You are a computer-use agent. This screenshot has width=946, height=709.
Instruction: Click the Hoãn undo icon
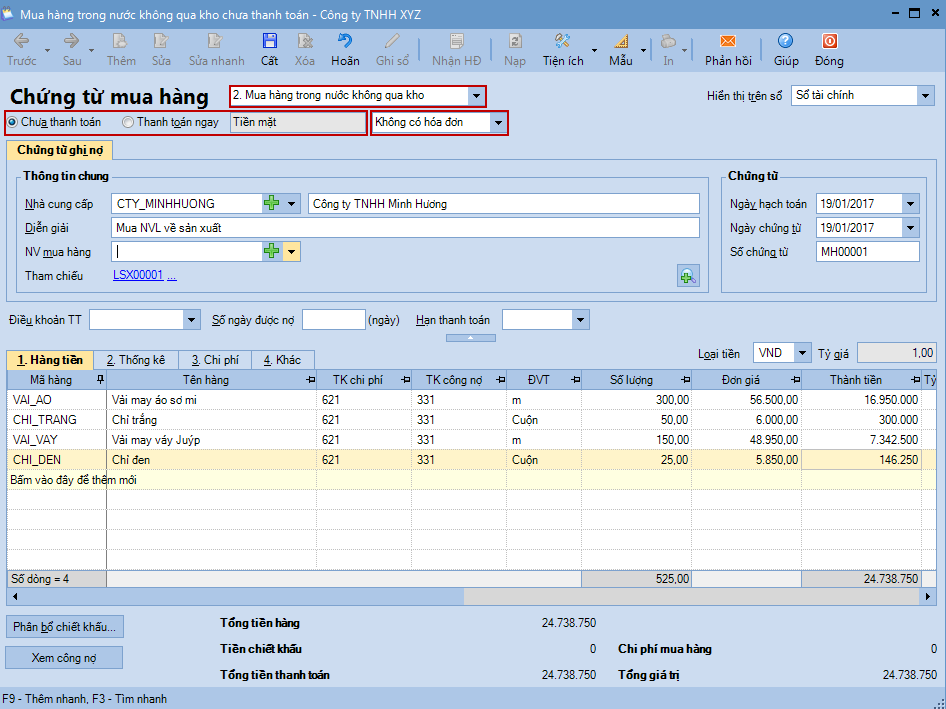pyautogui.click(x=345, y=49)
